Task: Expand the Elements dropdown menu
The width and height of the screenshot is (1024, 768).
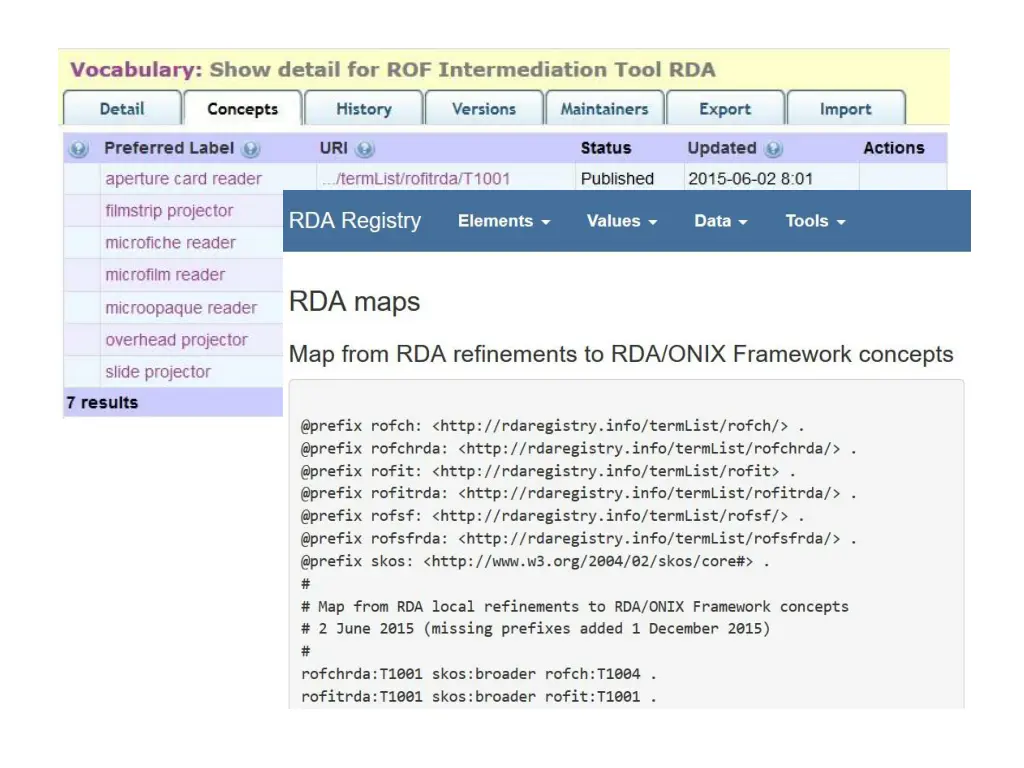Action: (x=504, y=221)
